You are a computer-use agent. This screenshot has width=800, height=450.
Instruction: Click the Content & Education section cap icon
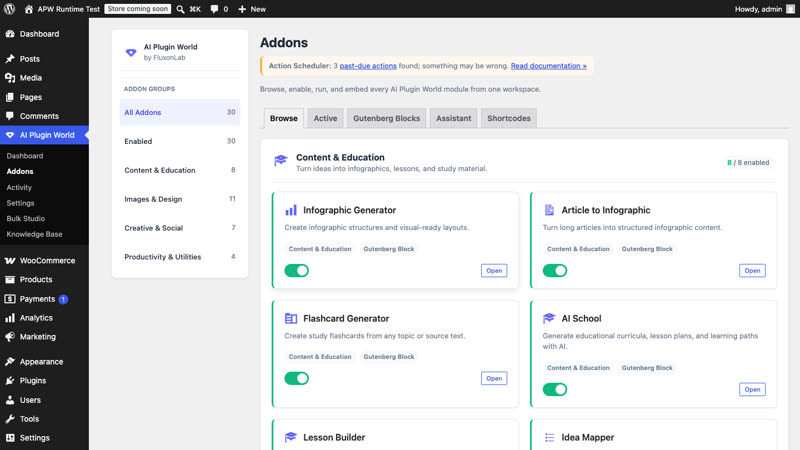pos(281,161)
